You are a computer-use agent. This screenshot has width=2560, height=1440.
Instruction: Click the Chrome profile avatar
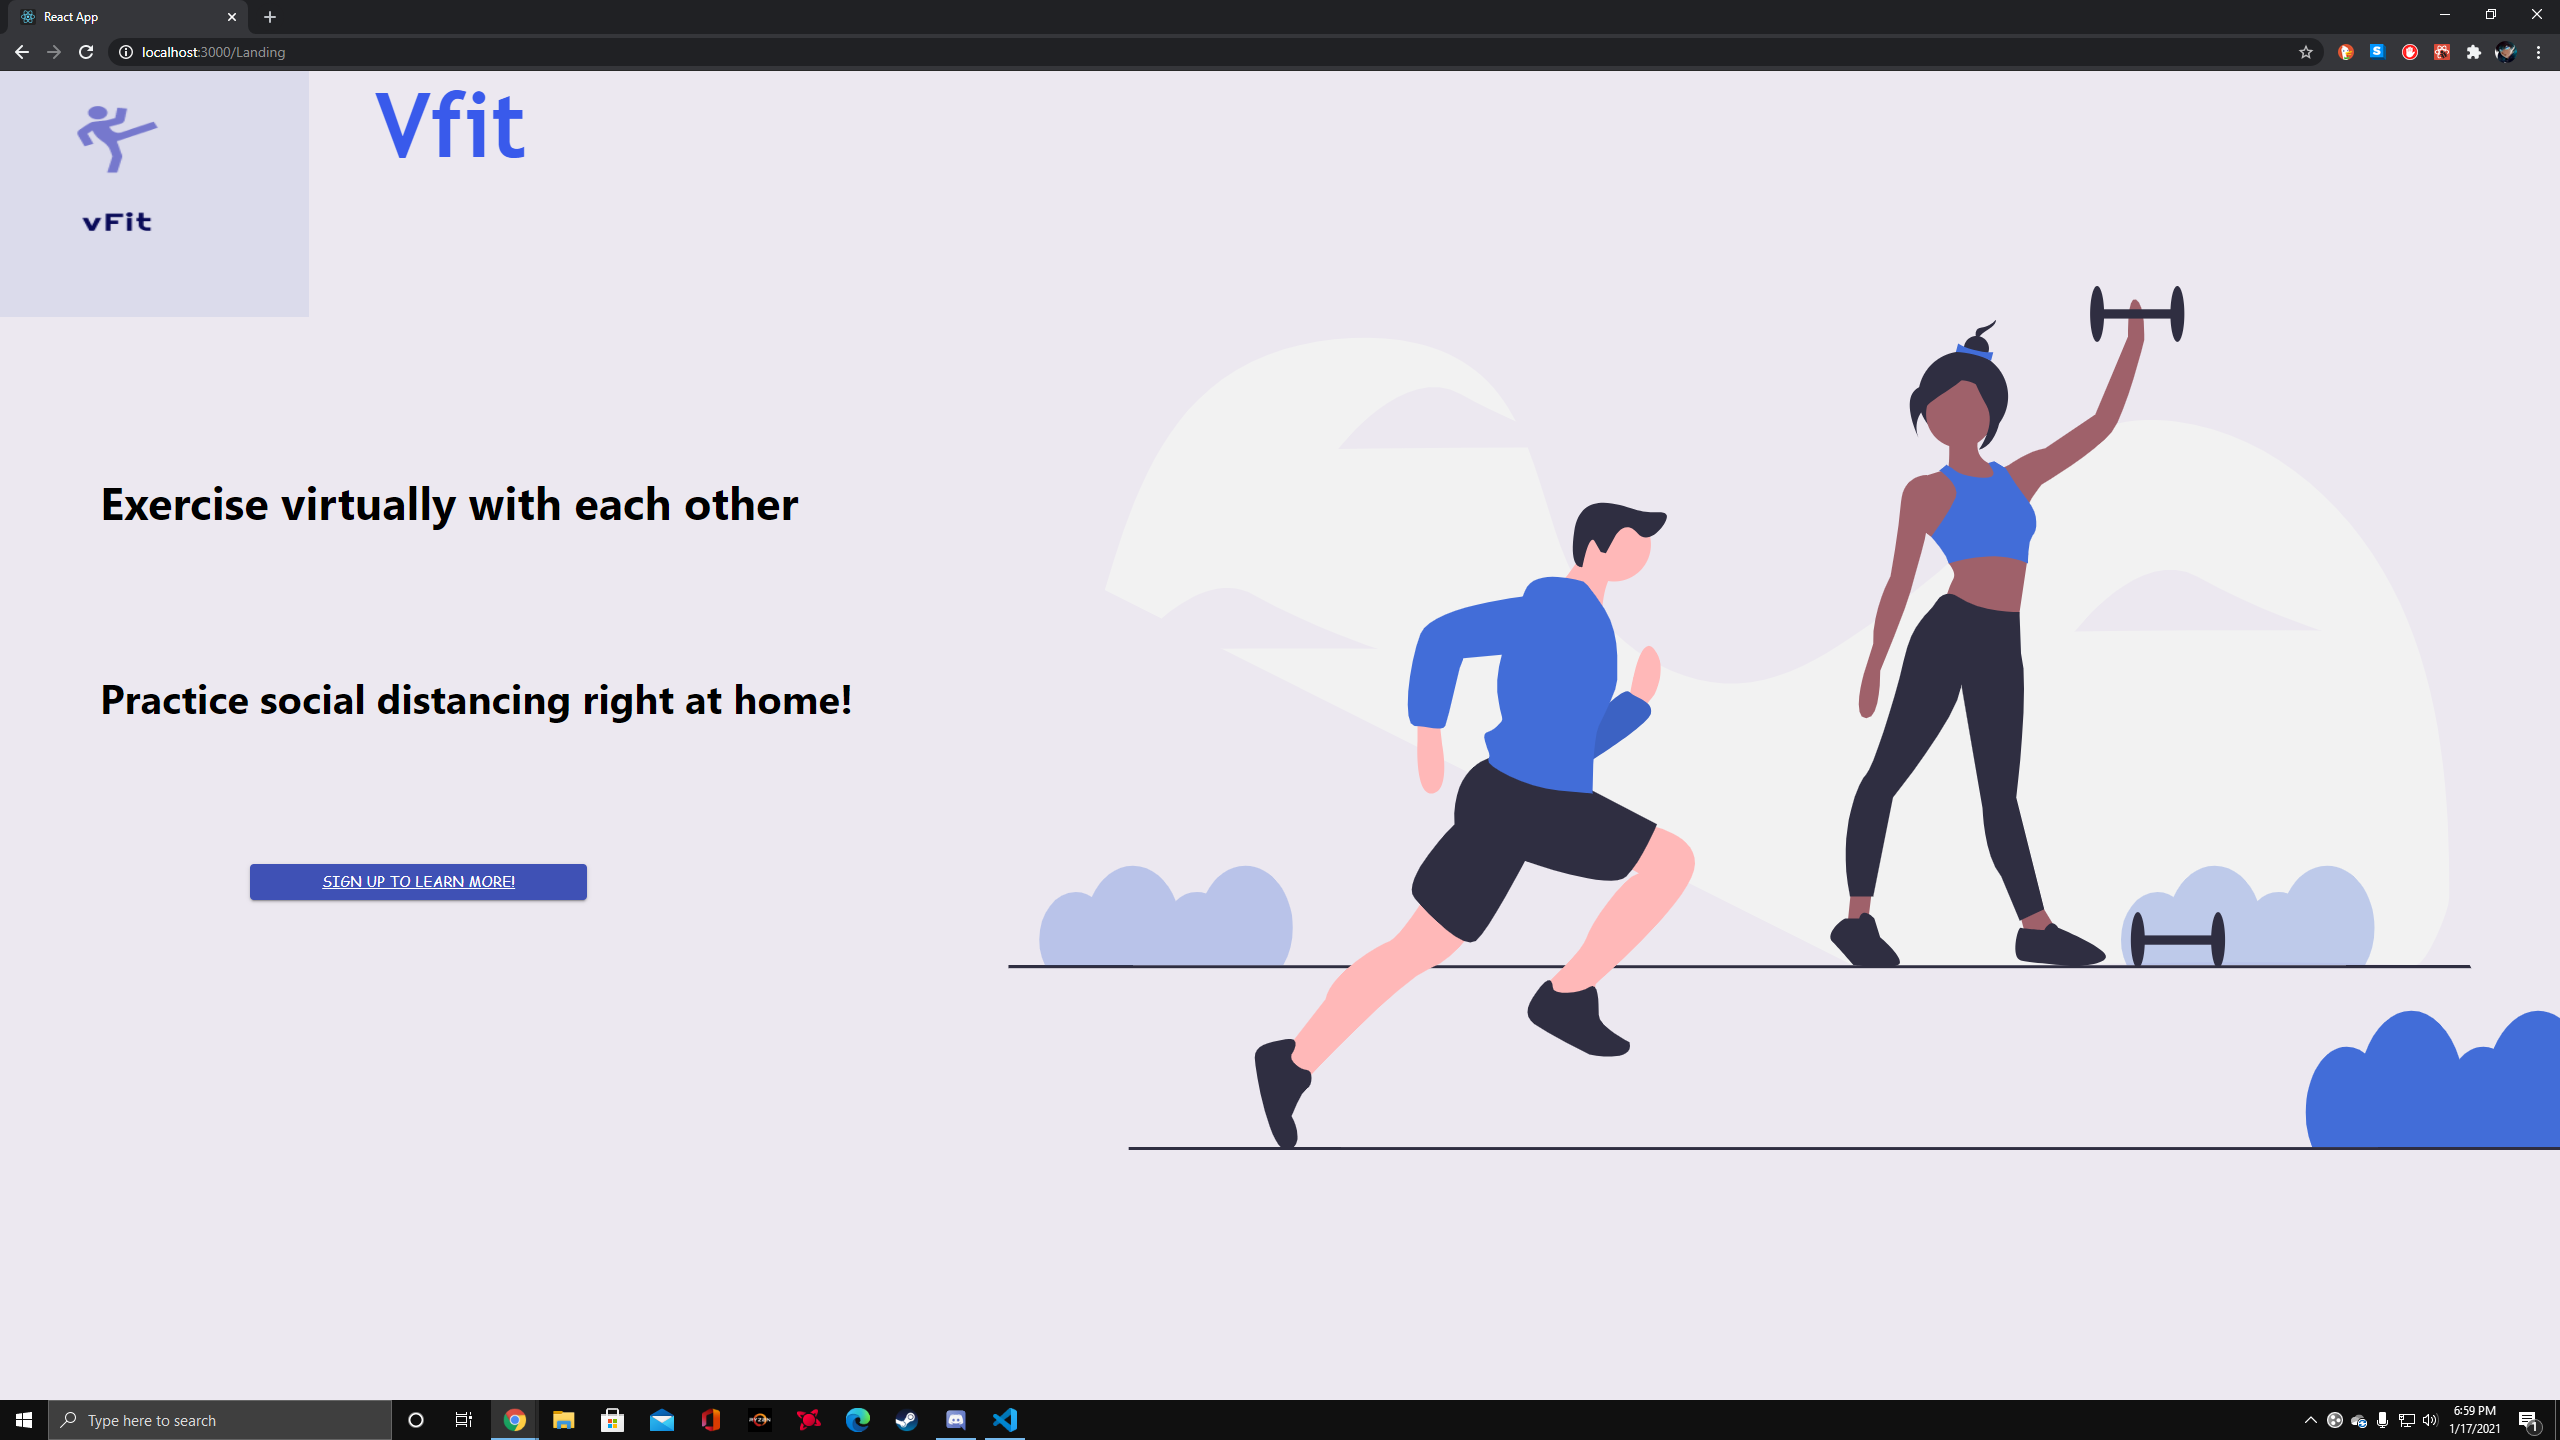click(x=2506, y=52)
